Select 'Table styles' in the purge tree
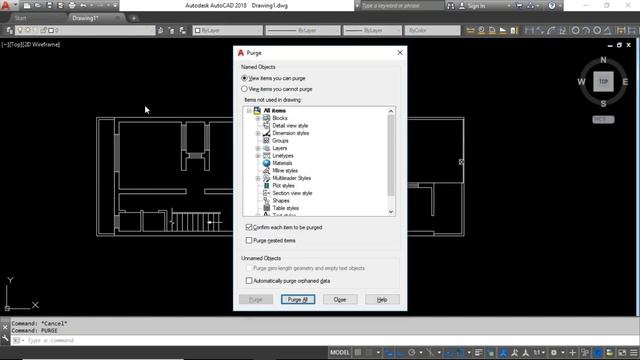This screenshot has height=360, width=640. coord(285,208)
